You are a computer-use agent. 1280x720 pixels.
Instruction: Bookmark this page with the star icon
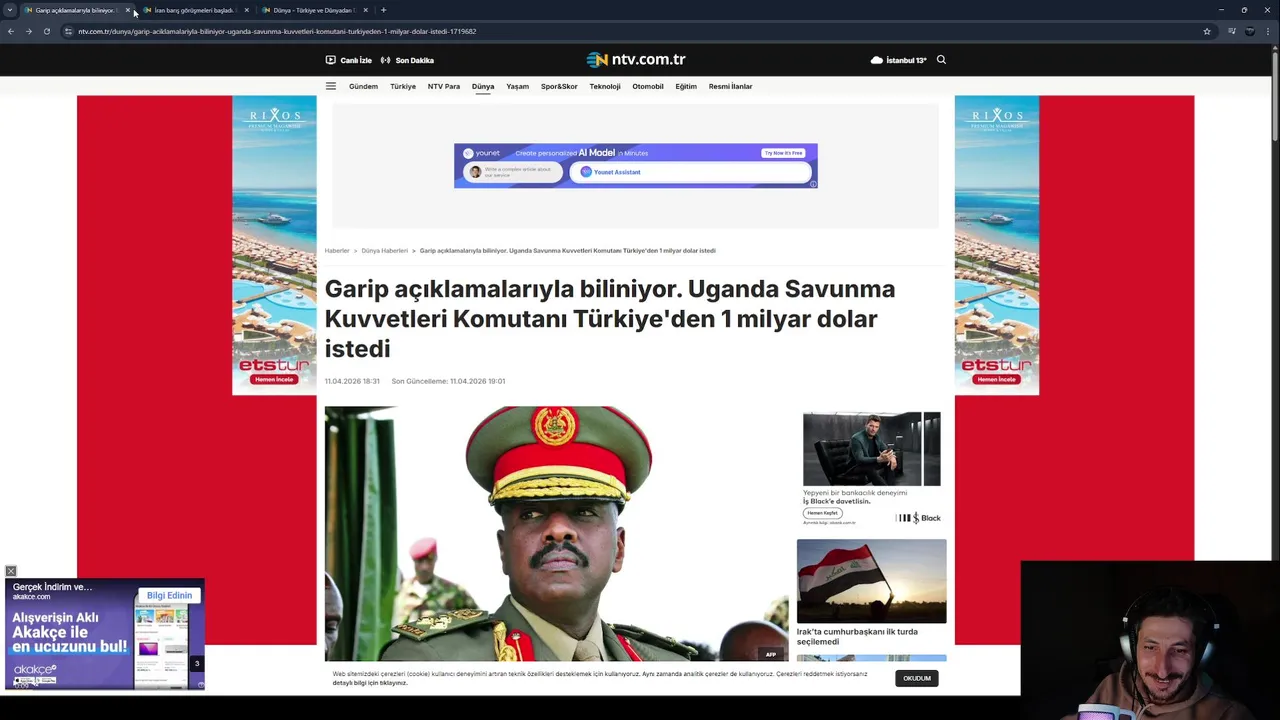(x=1207, y=31)
